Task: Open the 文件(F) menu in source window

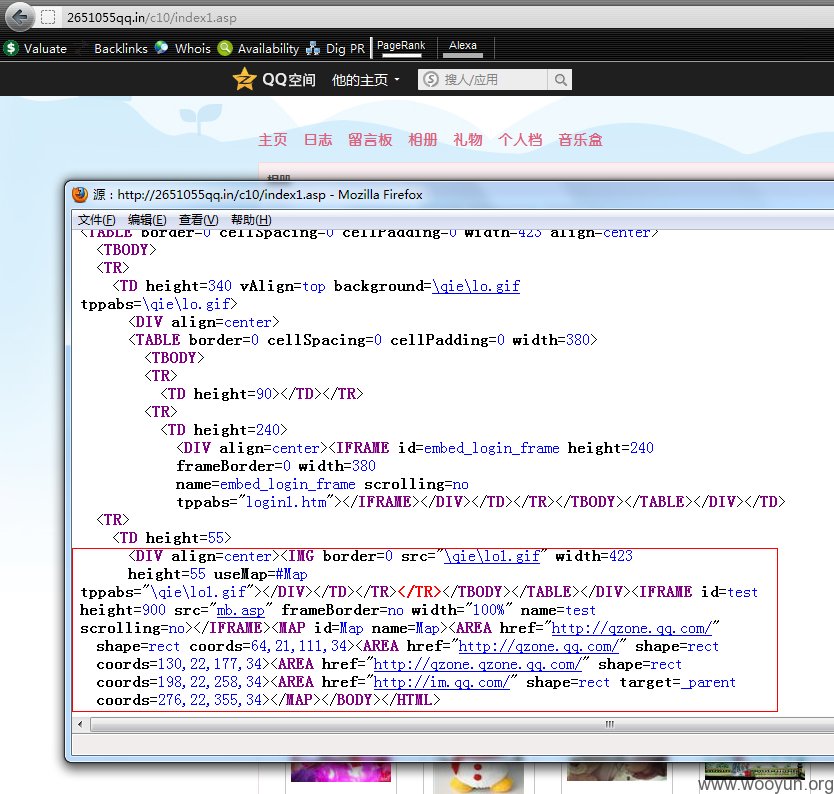Action: pyautogui.click(x=96, y=220)
